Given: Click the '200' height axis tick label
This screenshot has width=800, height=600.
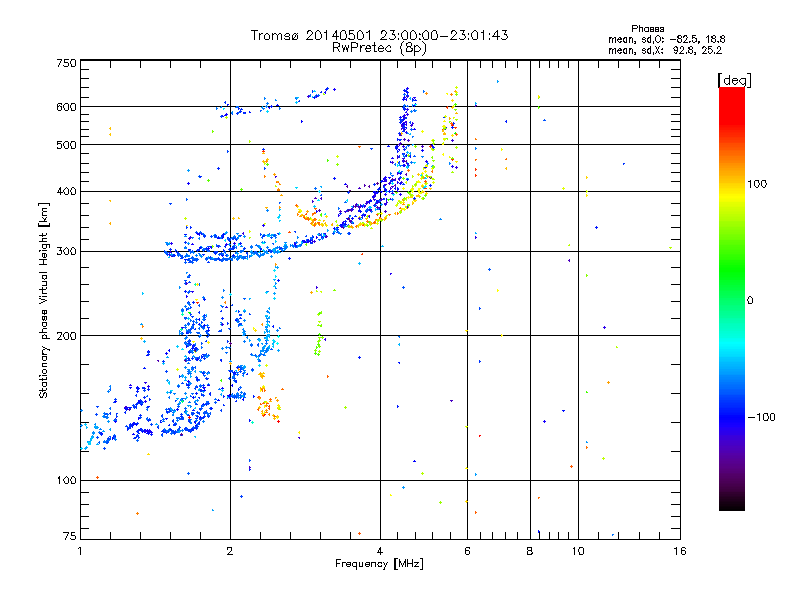Looking at the screenshot, I should (66, 336).
